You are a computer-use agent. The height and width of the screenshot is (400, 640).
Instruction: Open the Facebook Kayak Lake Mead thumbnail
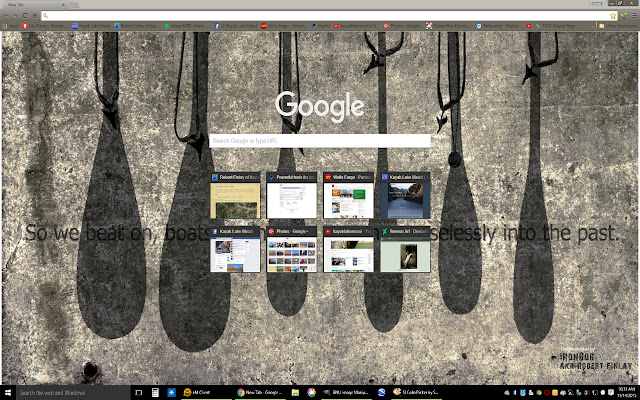point(235,249)
